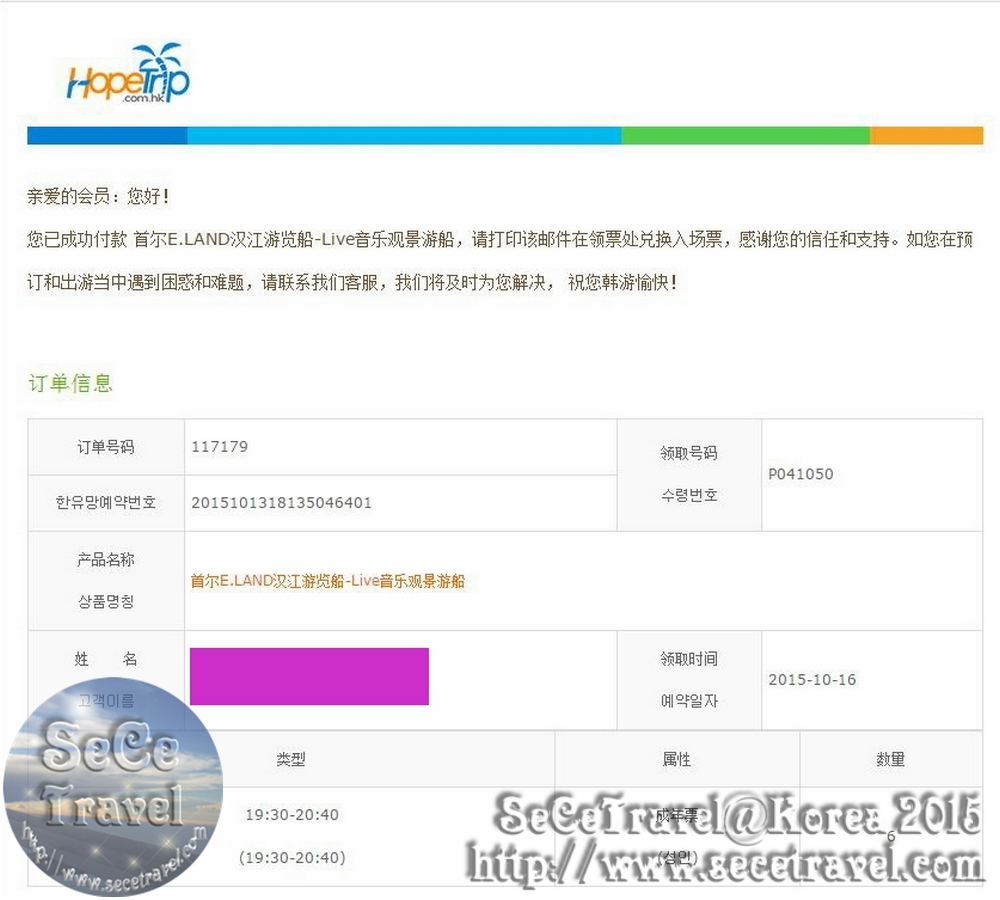
Task: Click the 订单号码 label cell
Action: click(x=106, y=447)
